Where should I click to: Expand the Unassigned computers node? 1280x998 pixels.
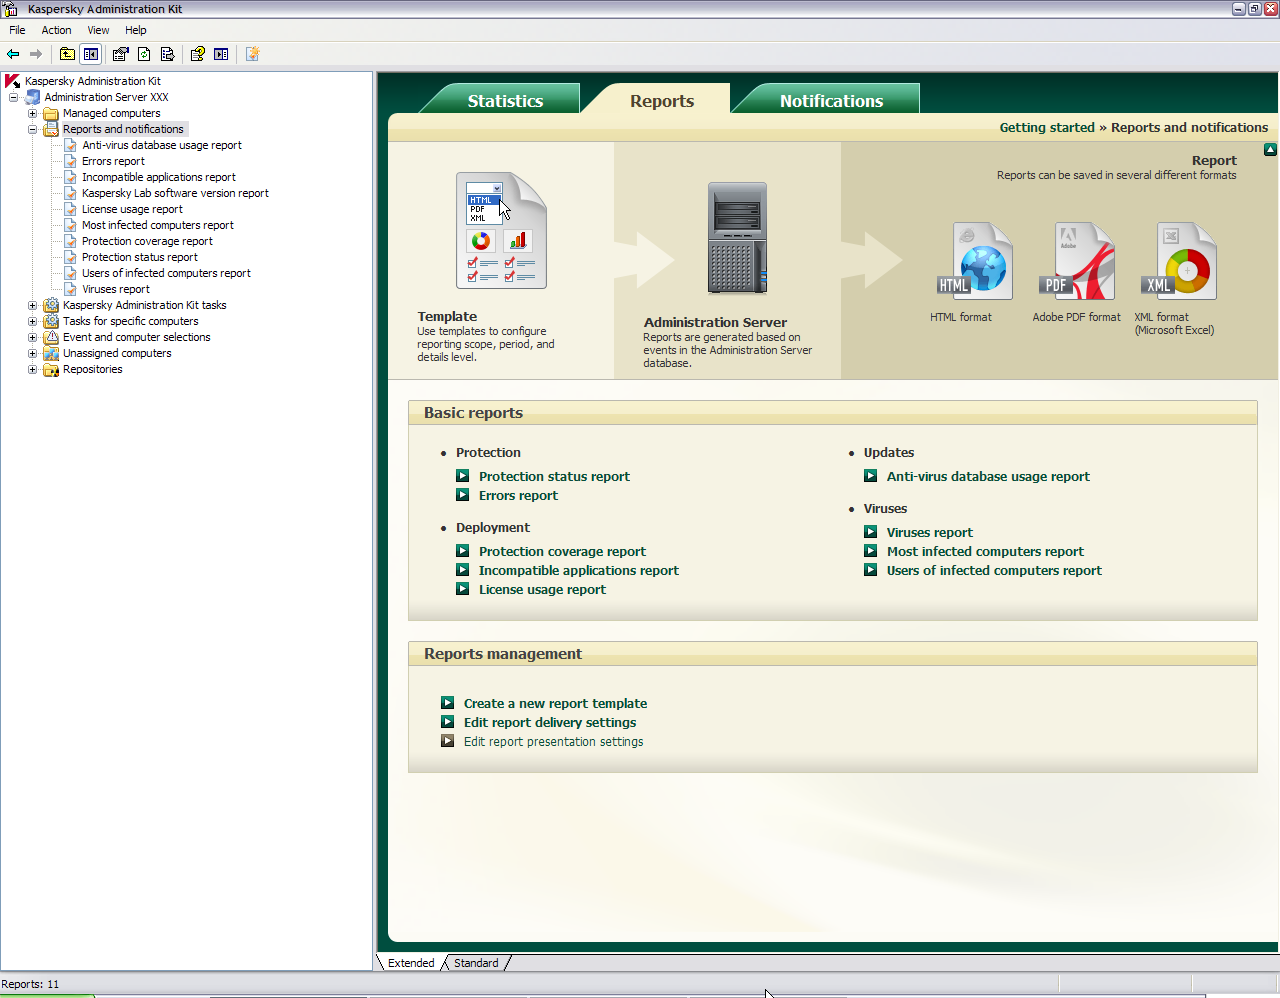32,353
